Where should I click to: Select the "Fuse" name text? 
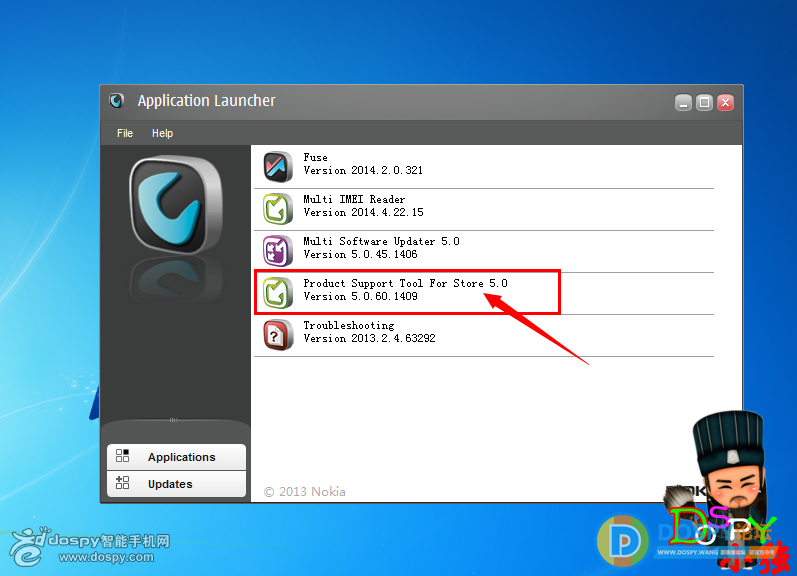point(315,157)
